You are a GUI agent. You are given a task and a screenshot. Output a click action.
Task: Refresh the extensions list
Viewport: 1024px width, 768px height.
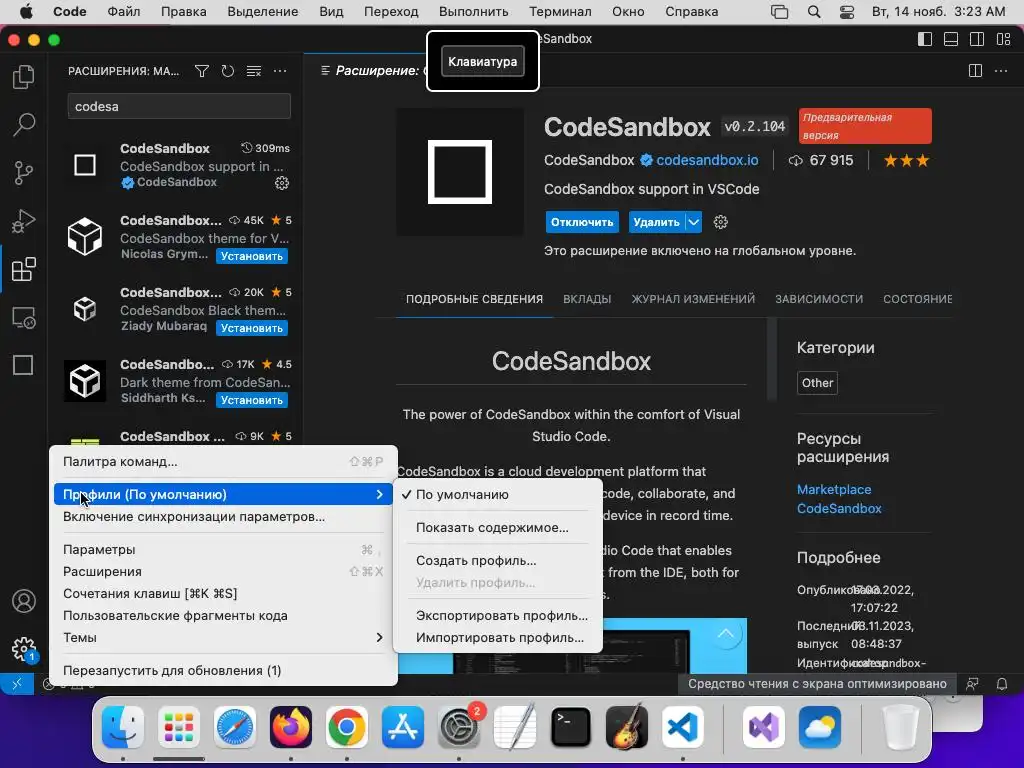pos(227,71)
